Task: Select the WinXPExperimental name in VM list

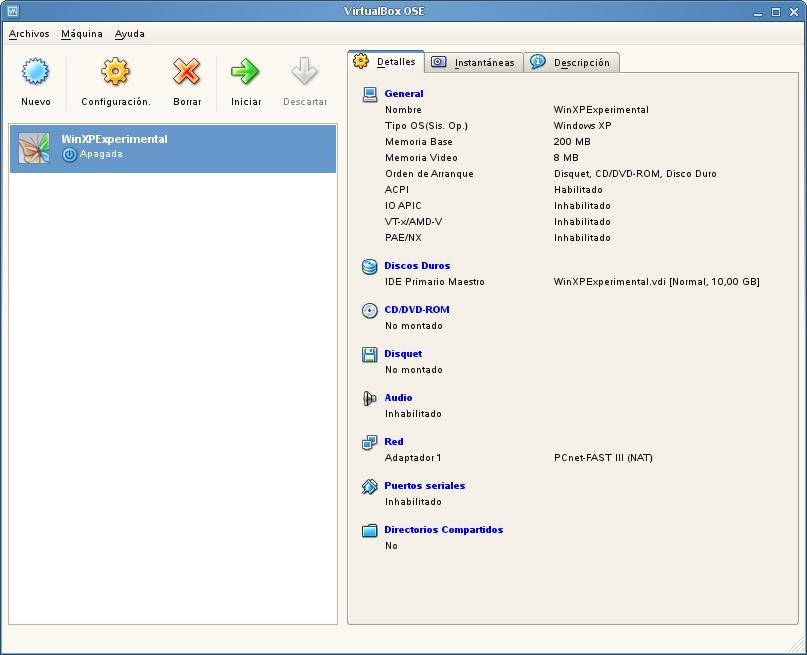Action: click(x=114, y=139)
